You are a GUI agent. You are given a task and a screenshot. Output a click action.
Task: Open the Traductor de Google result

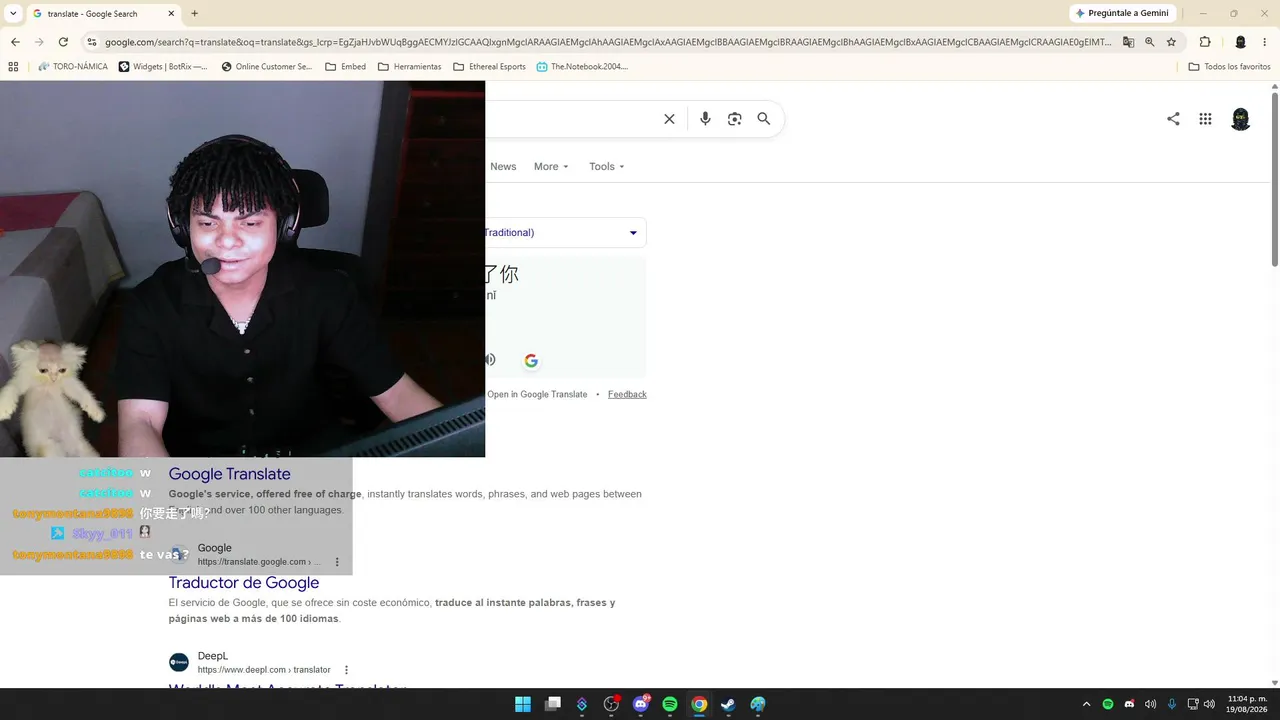[x=244, y=583]
